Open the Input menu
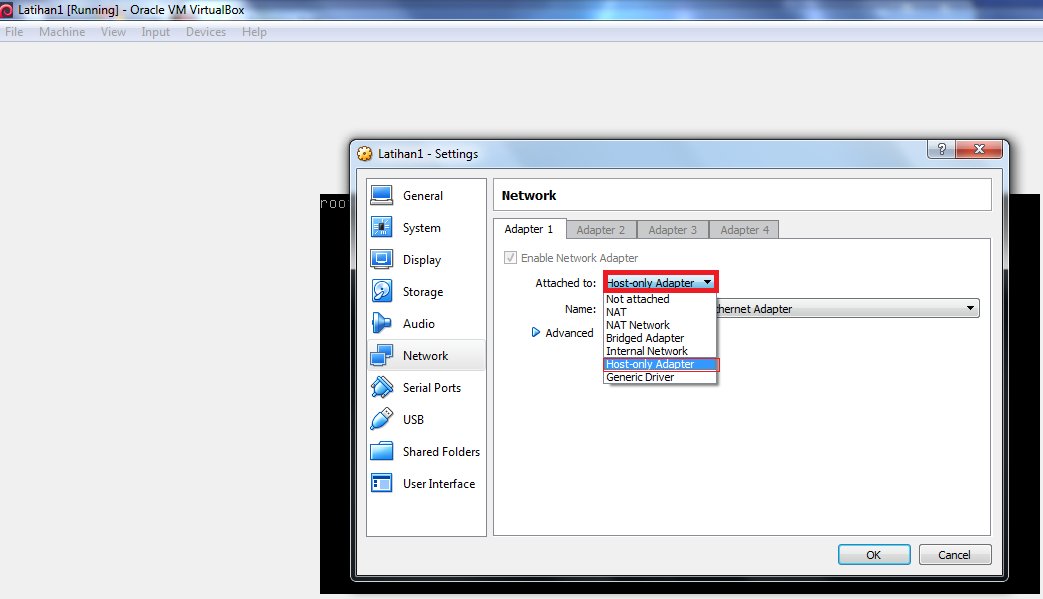The width and height of the screenshot is (1043, 599). point(156,32)
